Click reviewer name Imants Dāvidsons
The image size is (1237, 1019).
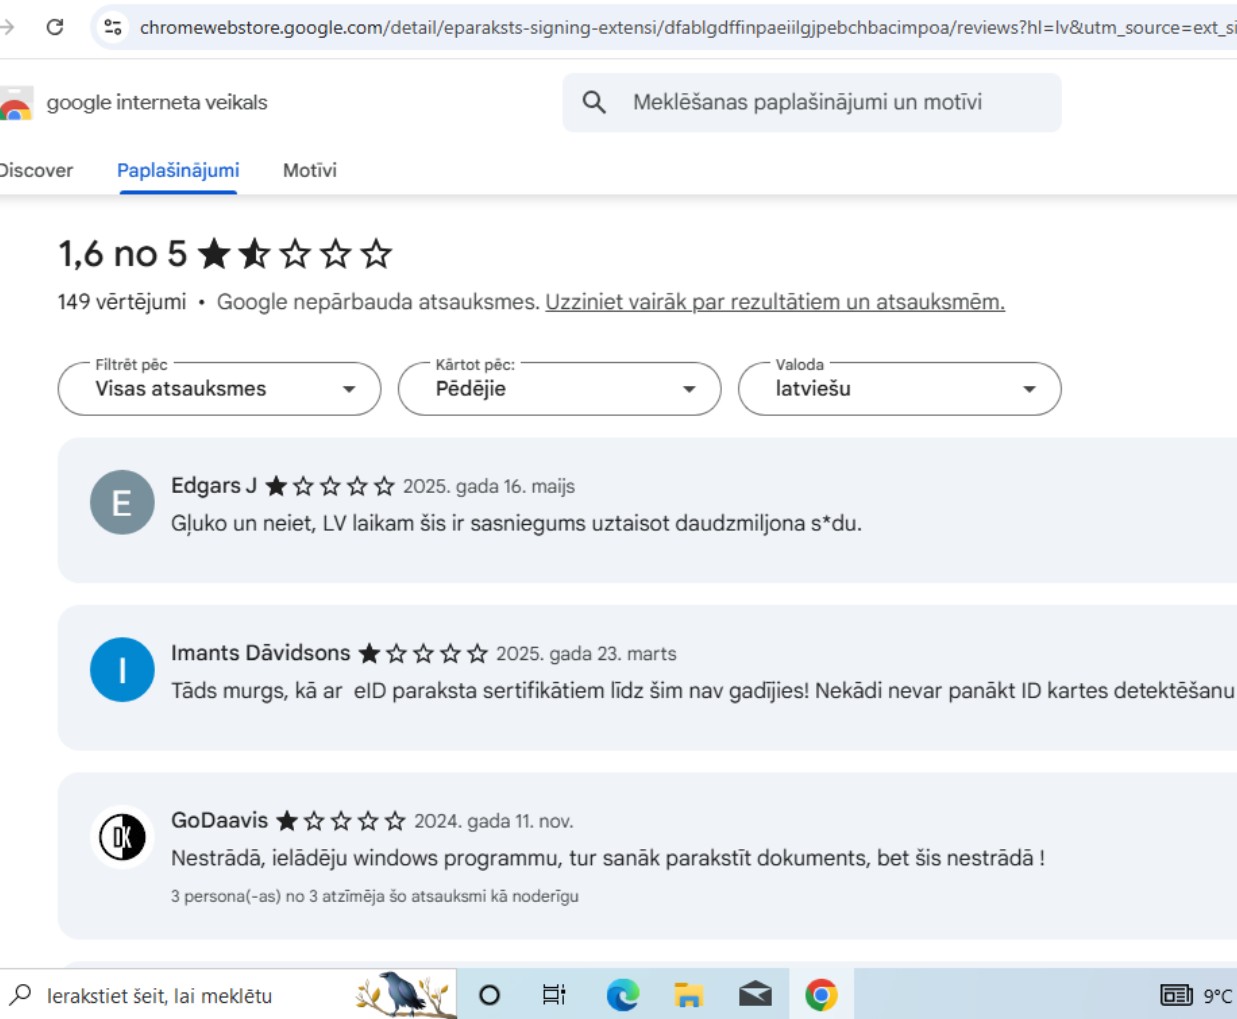261,653
